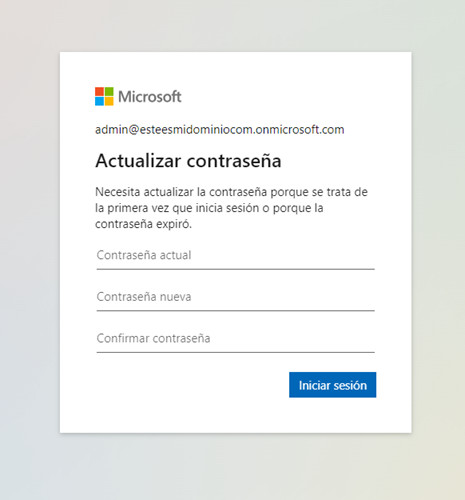Viewport: 465px width, 500px height.
Task: Select the admin email address text
Action: pos(220,129)
